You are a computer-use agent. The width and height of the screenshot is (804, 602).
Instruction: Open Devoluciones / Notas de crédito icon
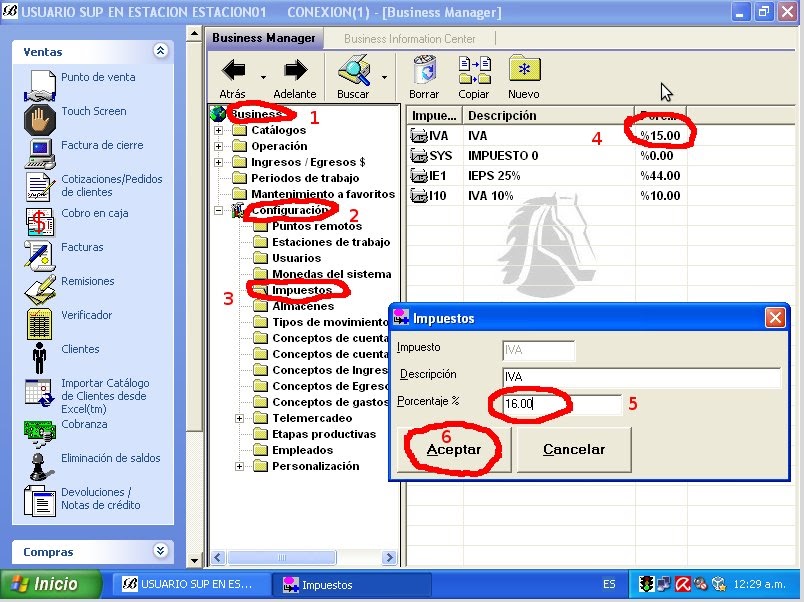[39, 500]
